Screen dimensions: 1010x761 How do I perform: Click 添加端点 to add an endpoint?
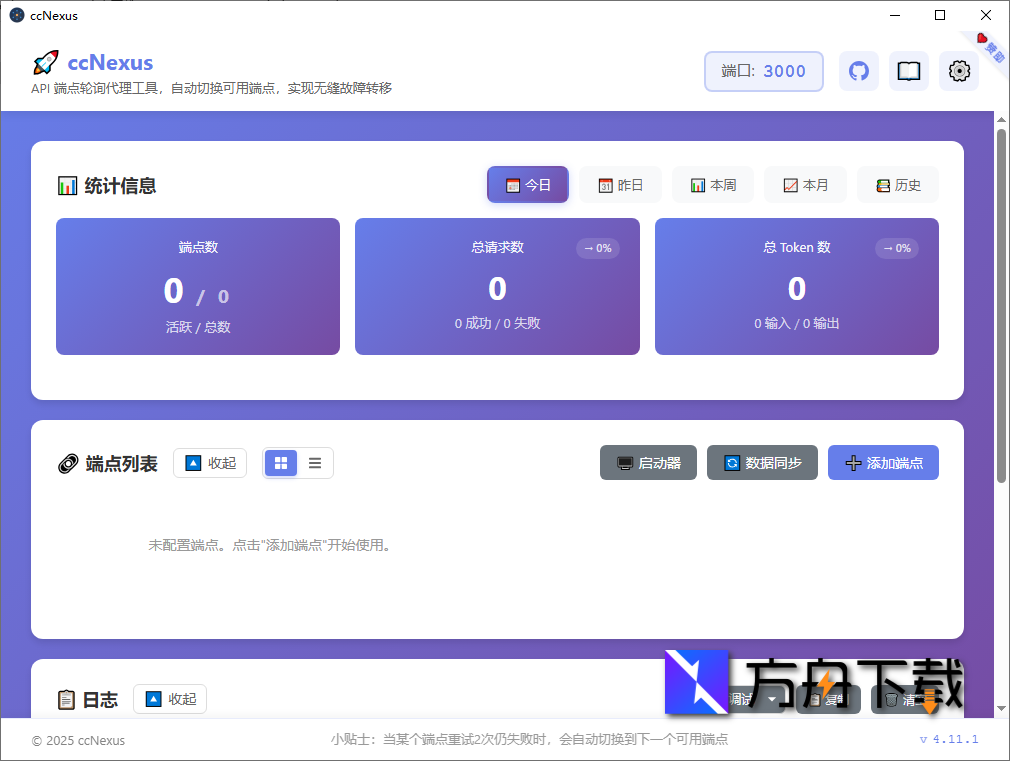point(883,462)
